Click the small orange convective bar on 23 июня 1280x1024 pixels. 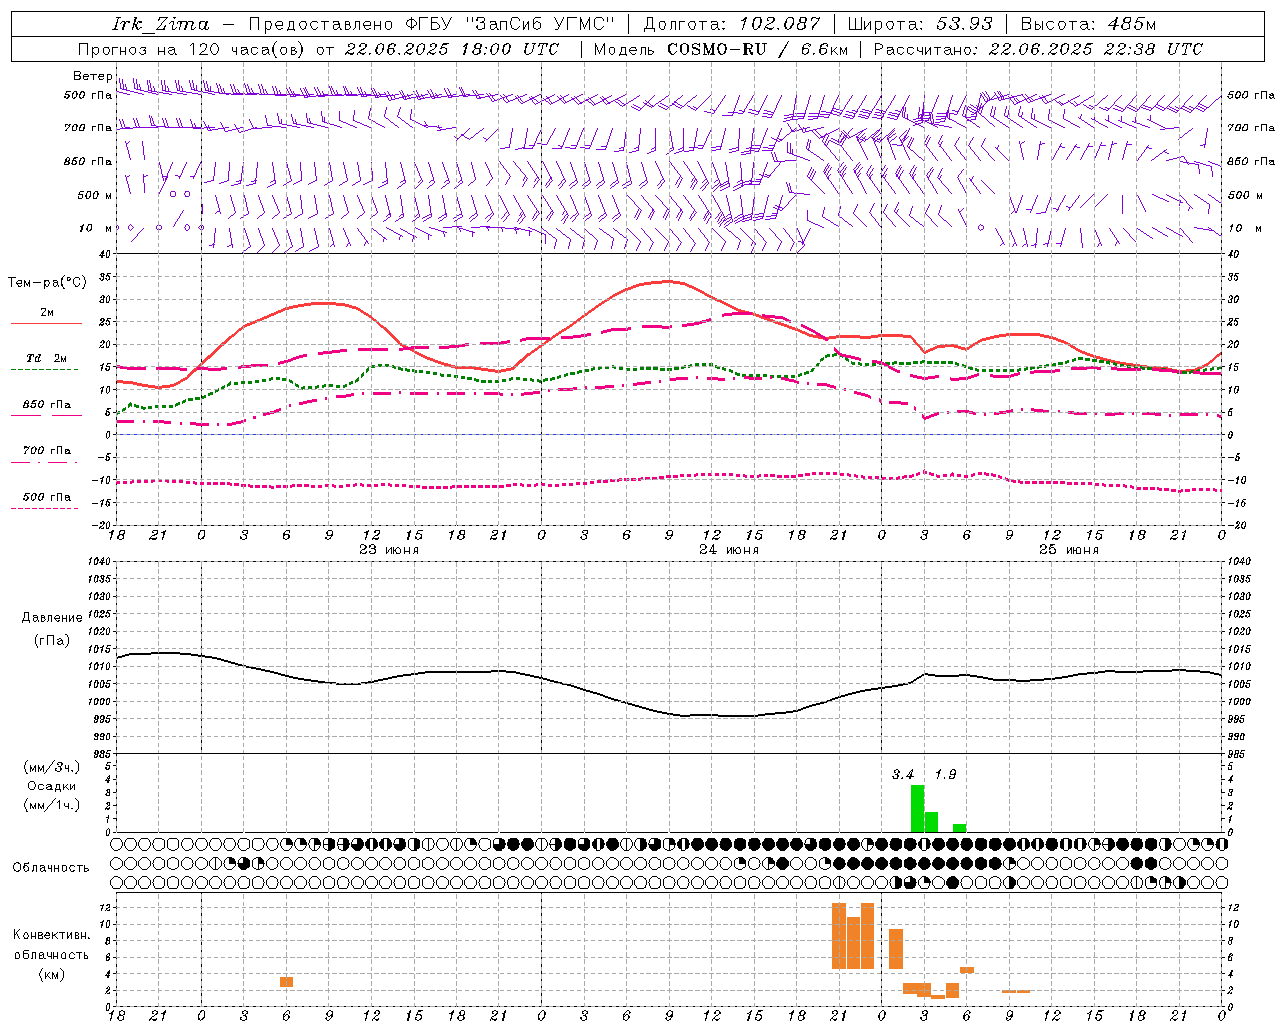pyautogui.click(x=286, y=982)
